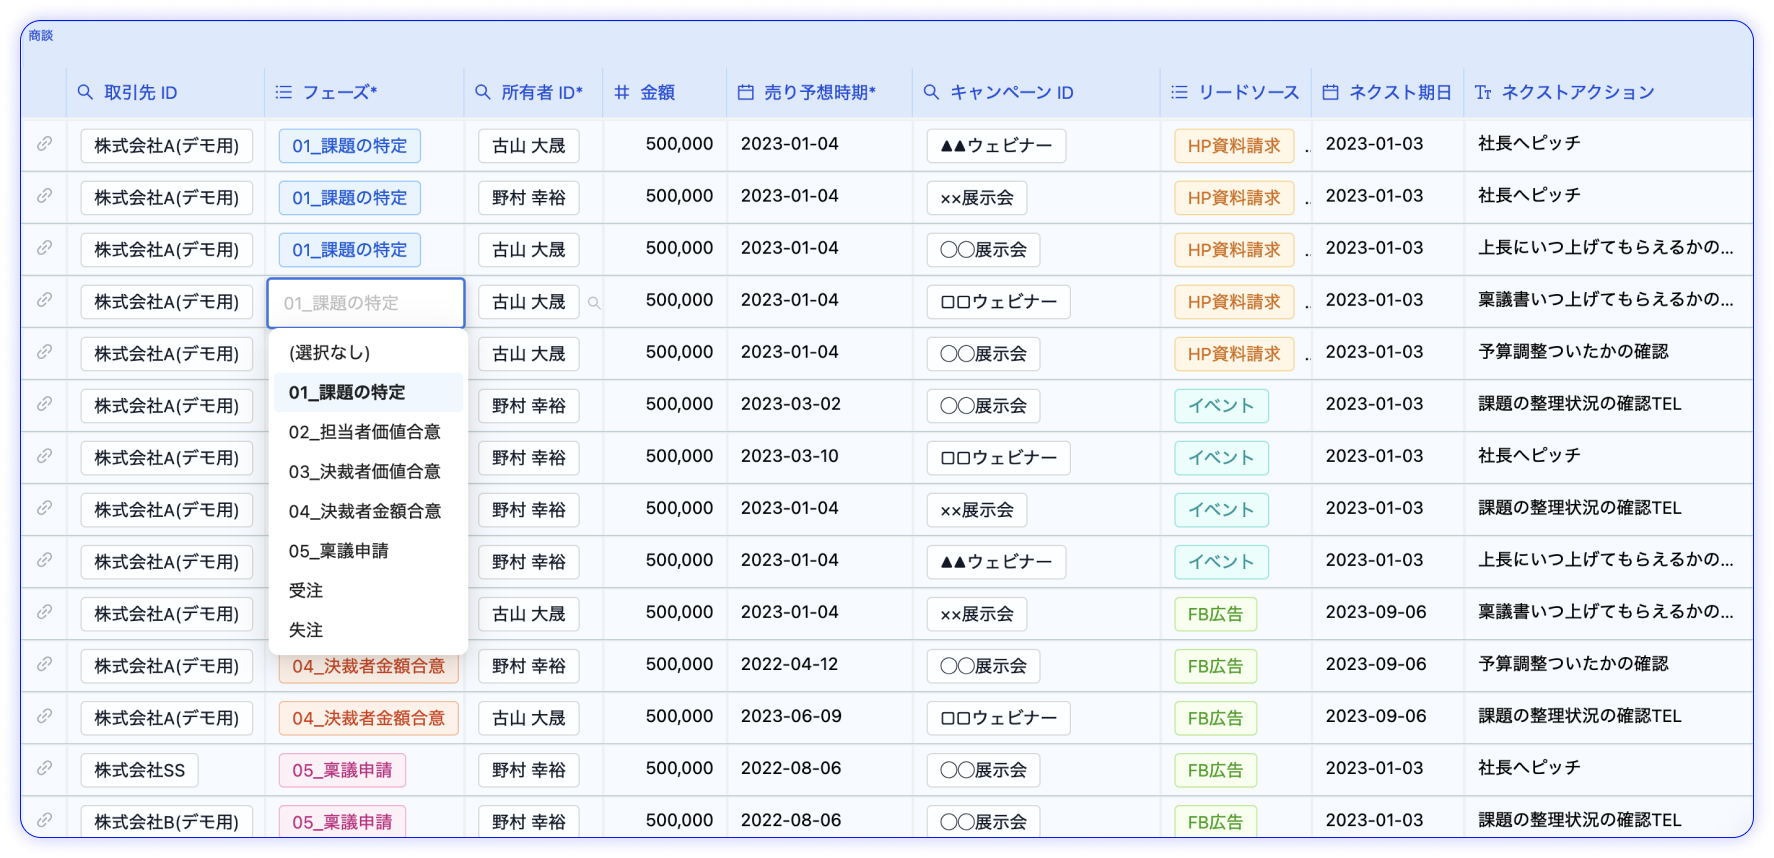This screenshot has height=858, width=1774.
Task: Click the calendar icon beside 売り予想時期 header
Action: (746, 92)
